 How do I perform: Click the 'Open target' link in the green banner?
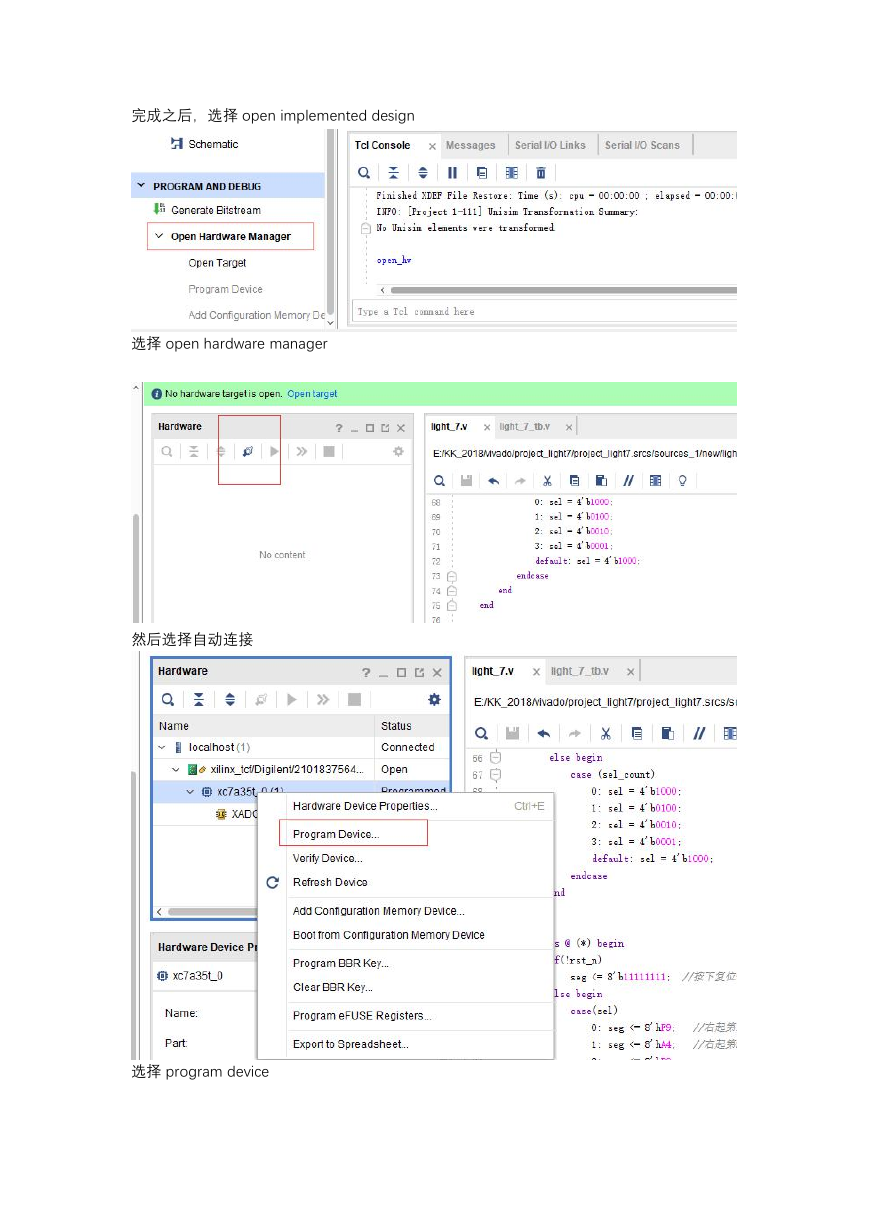click(x=312, y=394)
